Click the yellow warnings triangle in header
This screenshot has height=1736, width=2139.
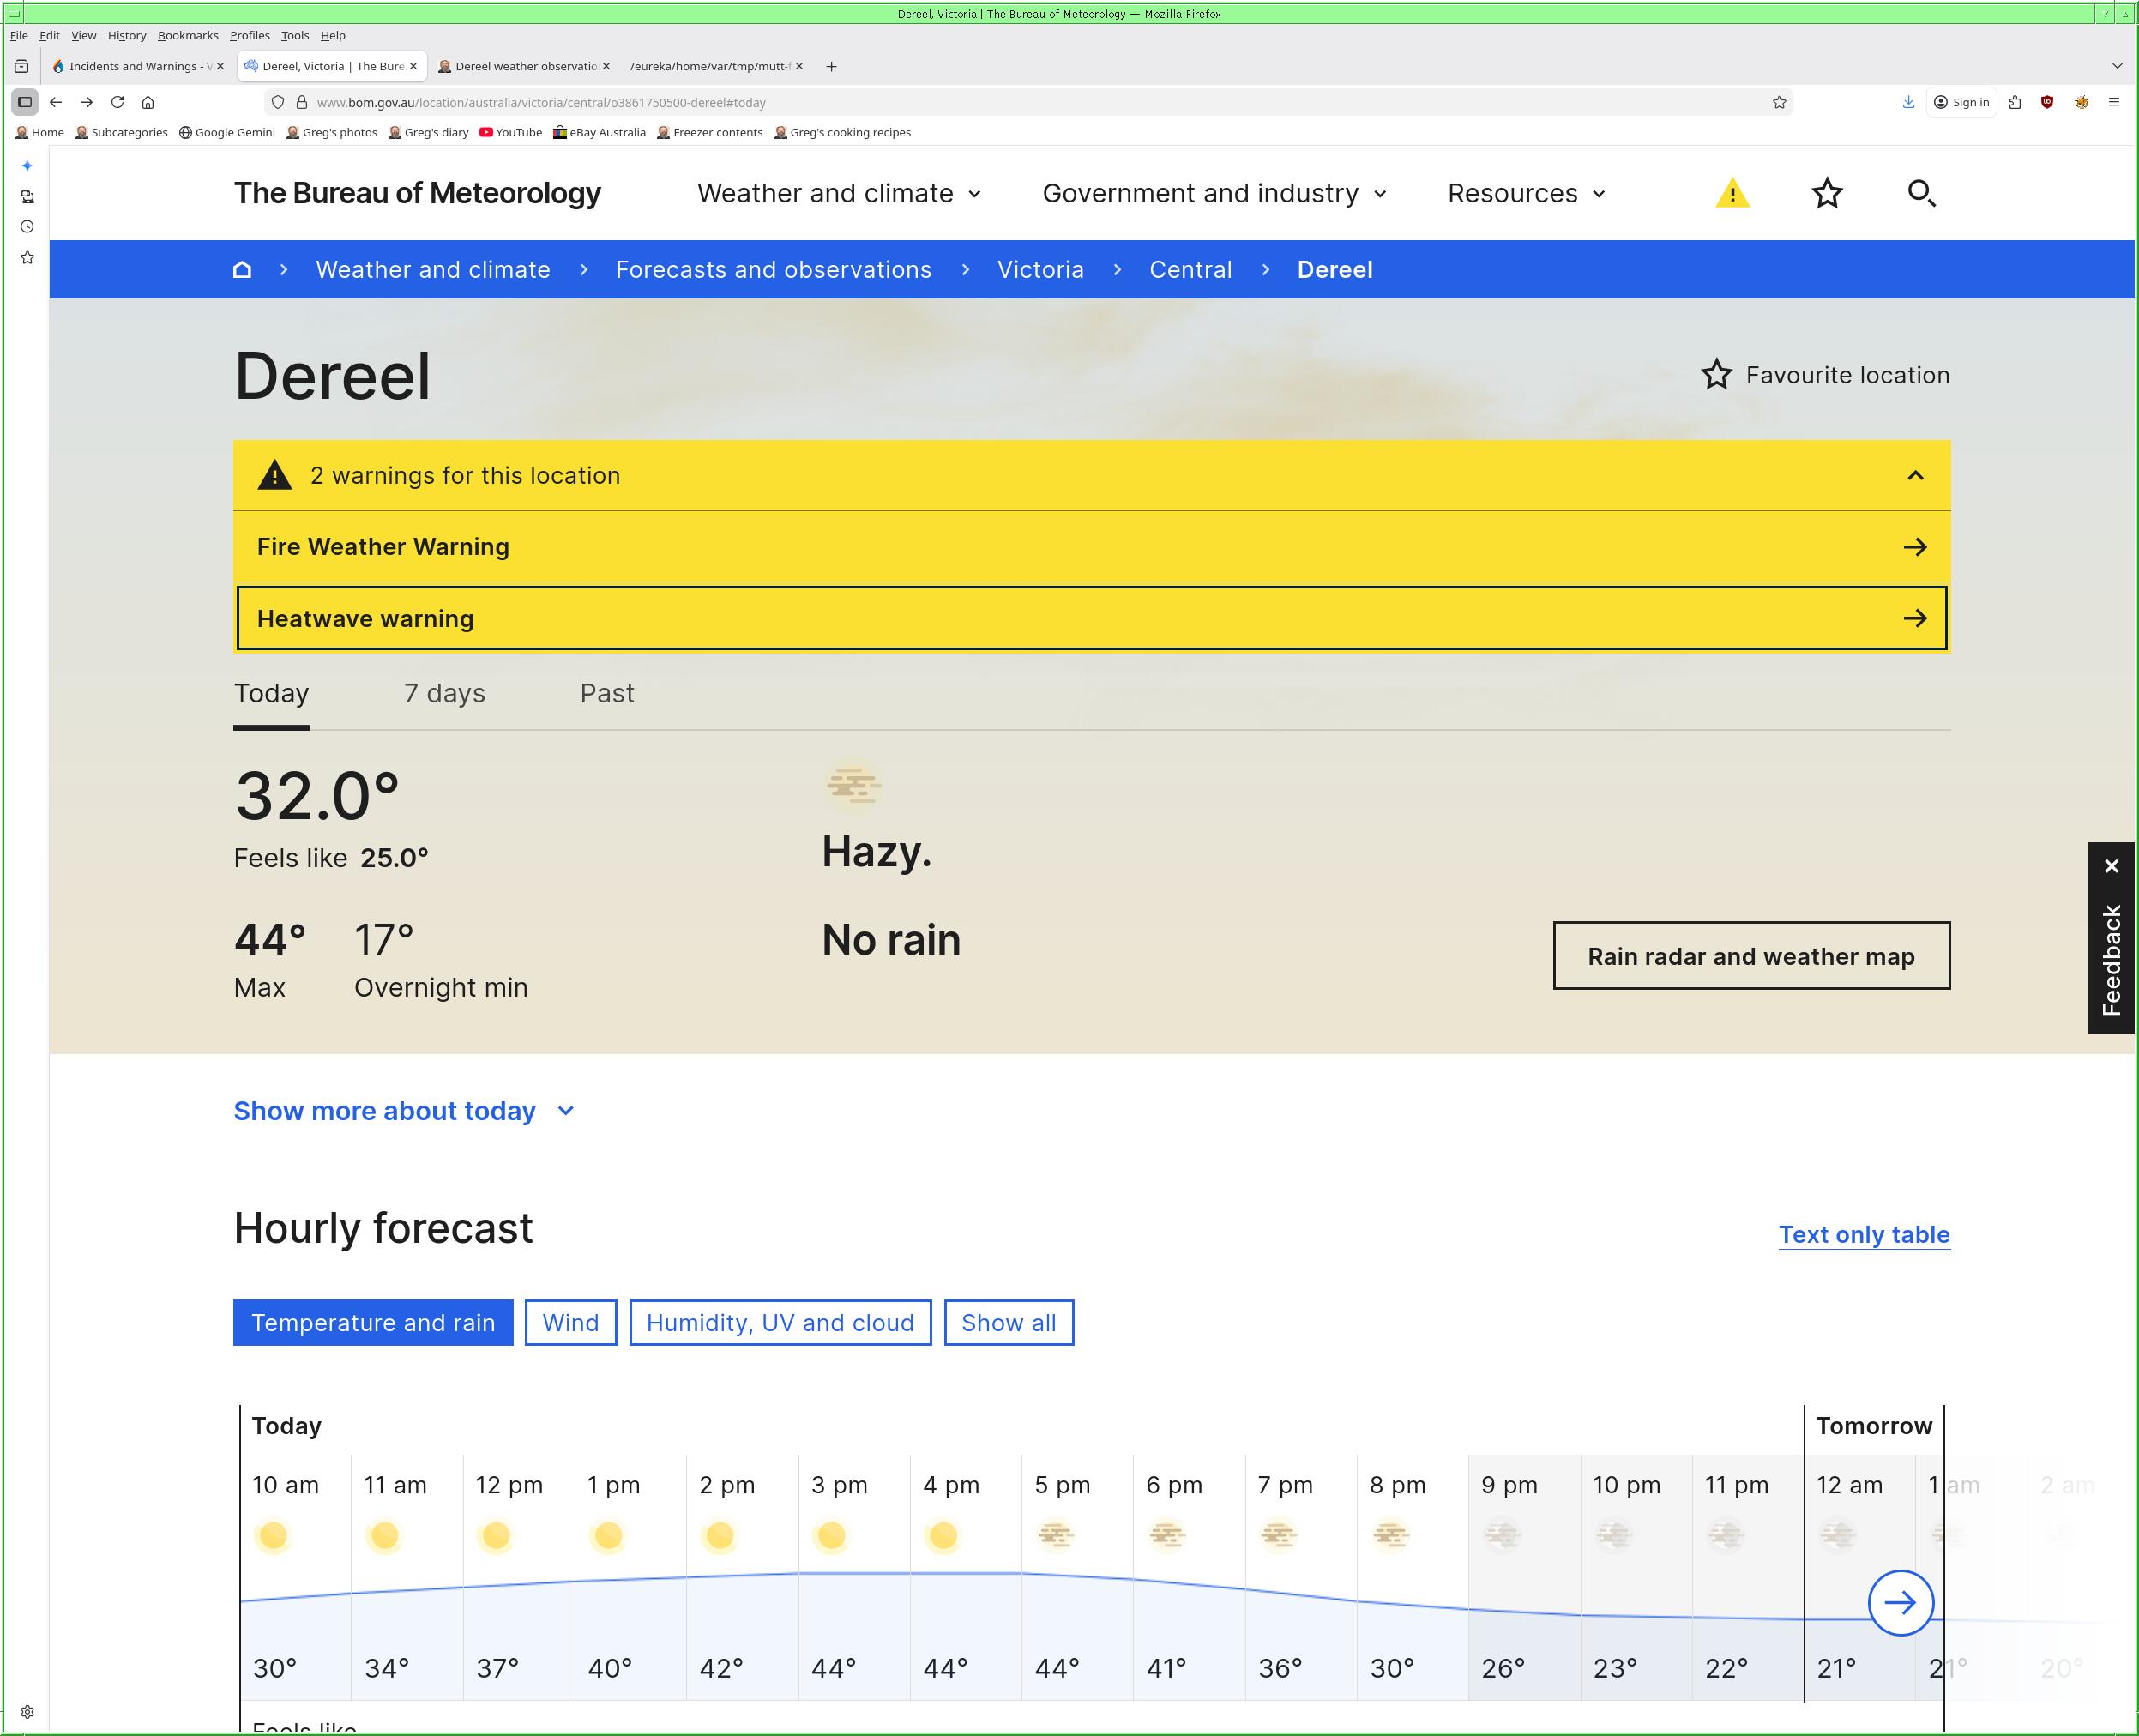[1732, 194]
